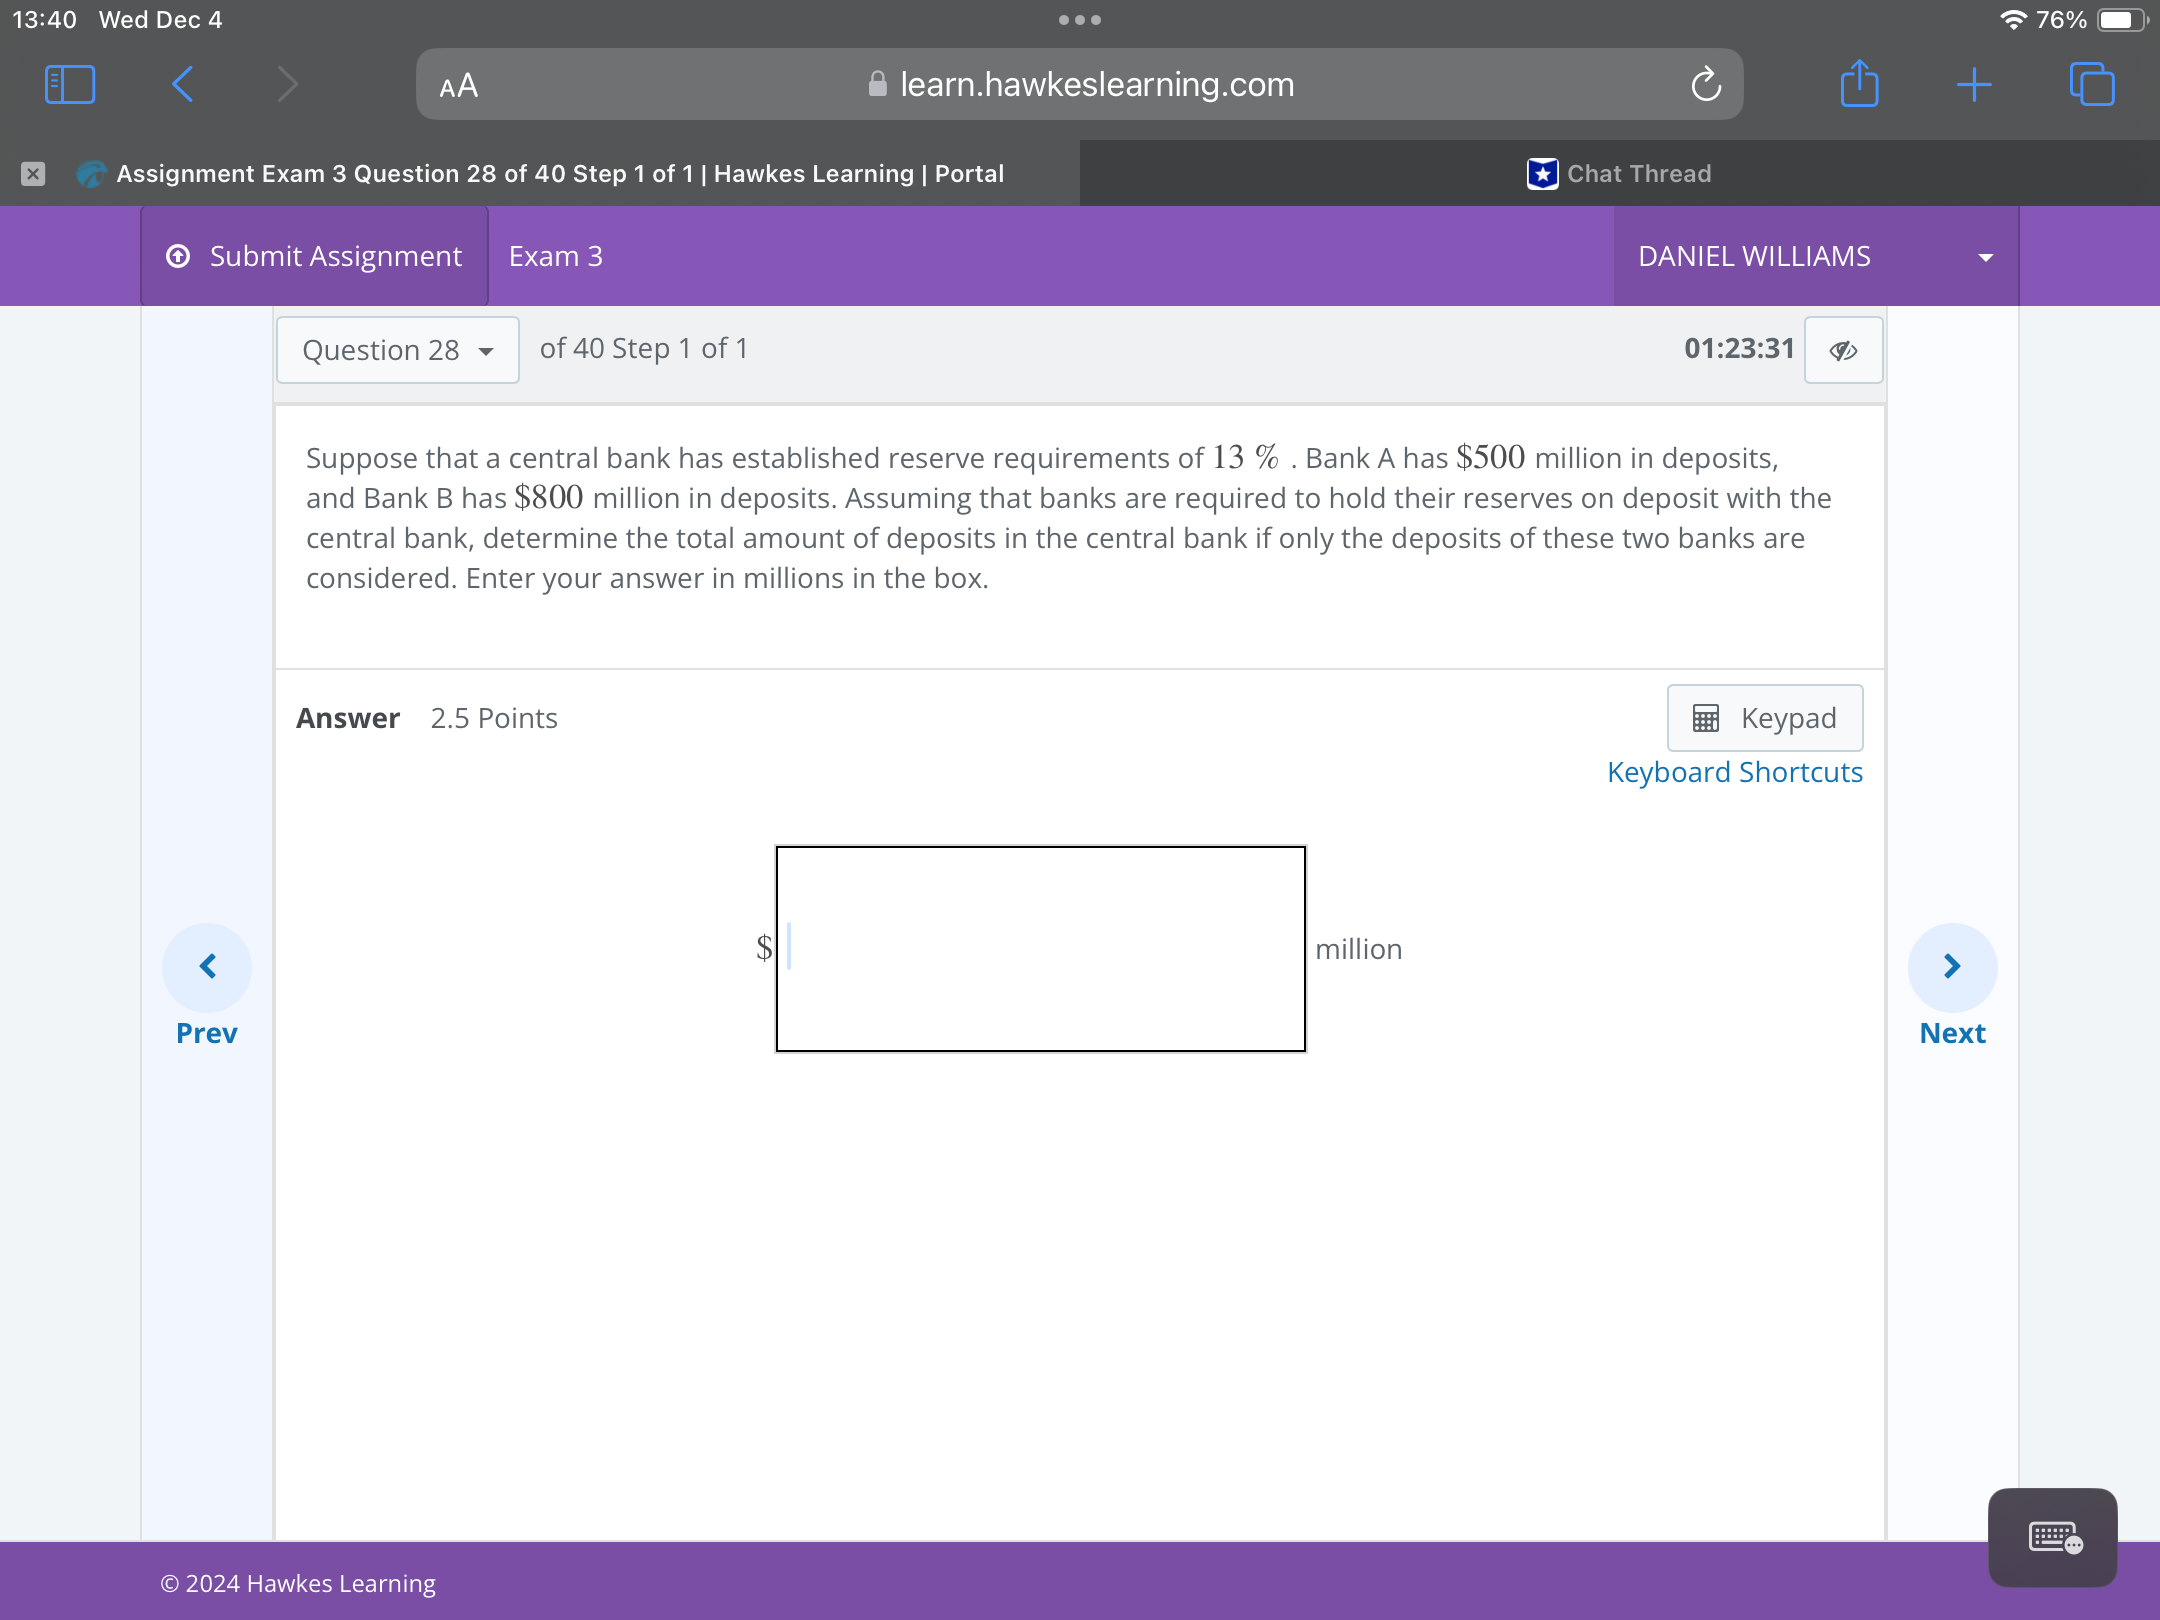Open the Keypad button
This screenshot has height=1620, width=2160.
pyautogui.click(x=1764, y=718)
